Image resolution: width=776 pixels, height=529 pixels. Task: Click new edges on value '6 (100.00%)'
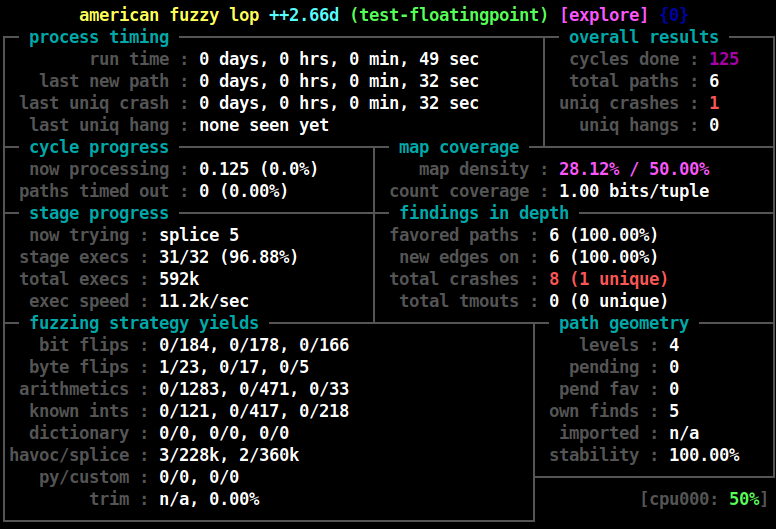point(604,257)
